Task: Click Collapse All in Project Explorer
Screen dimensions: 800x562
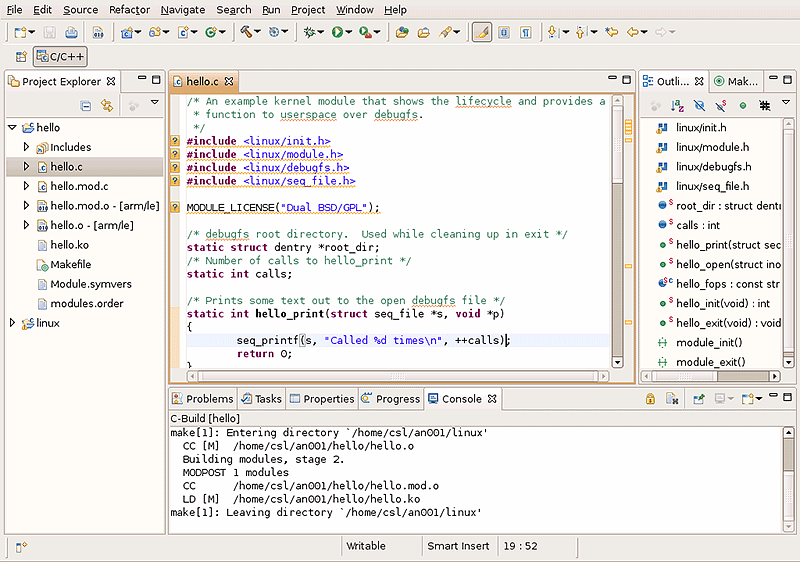Action: point(86,104)
